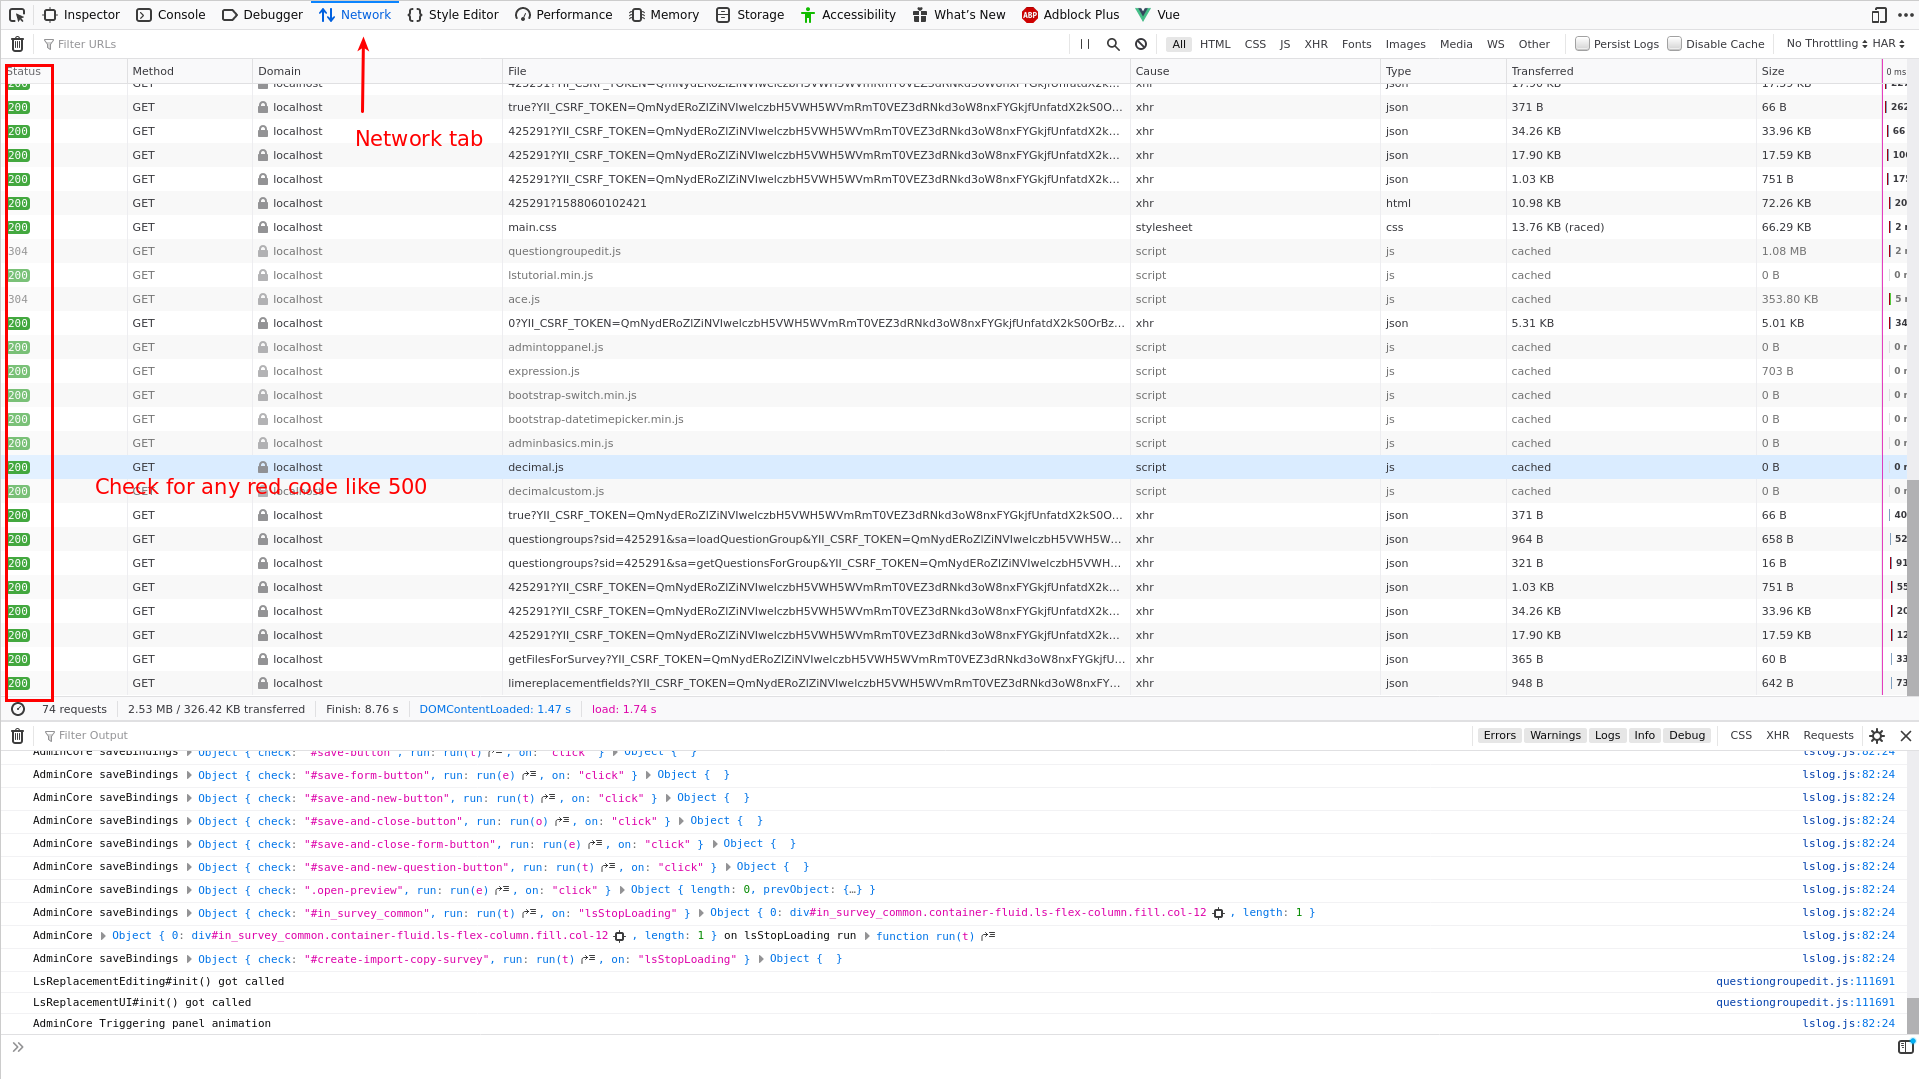Image resolution: width=1919 pixels, height=1079 pixels.
Task: Open request blocking icon
Action: (x=1141, y=44)
